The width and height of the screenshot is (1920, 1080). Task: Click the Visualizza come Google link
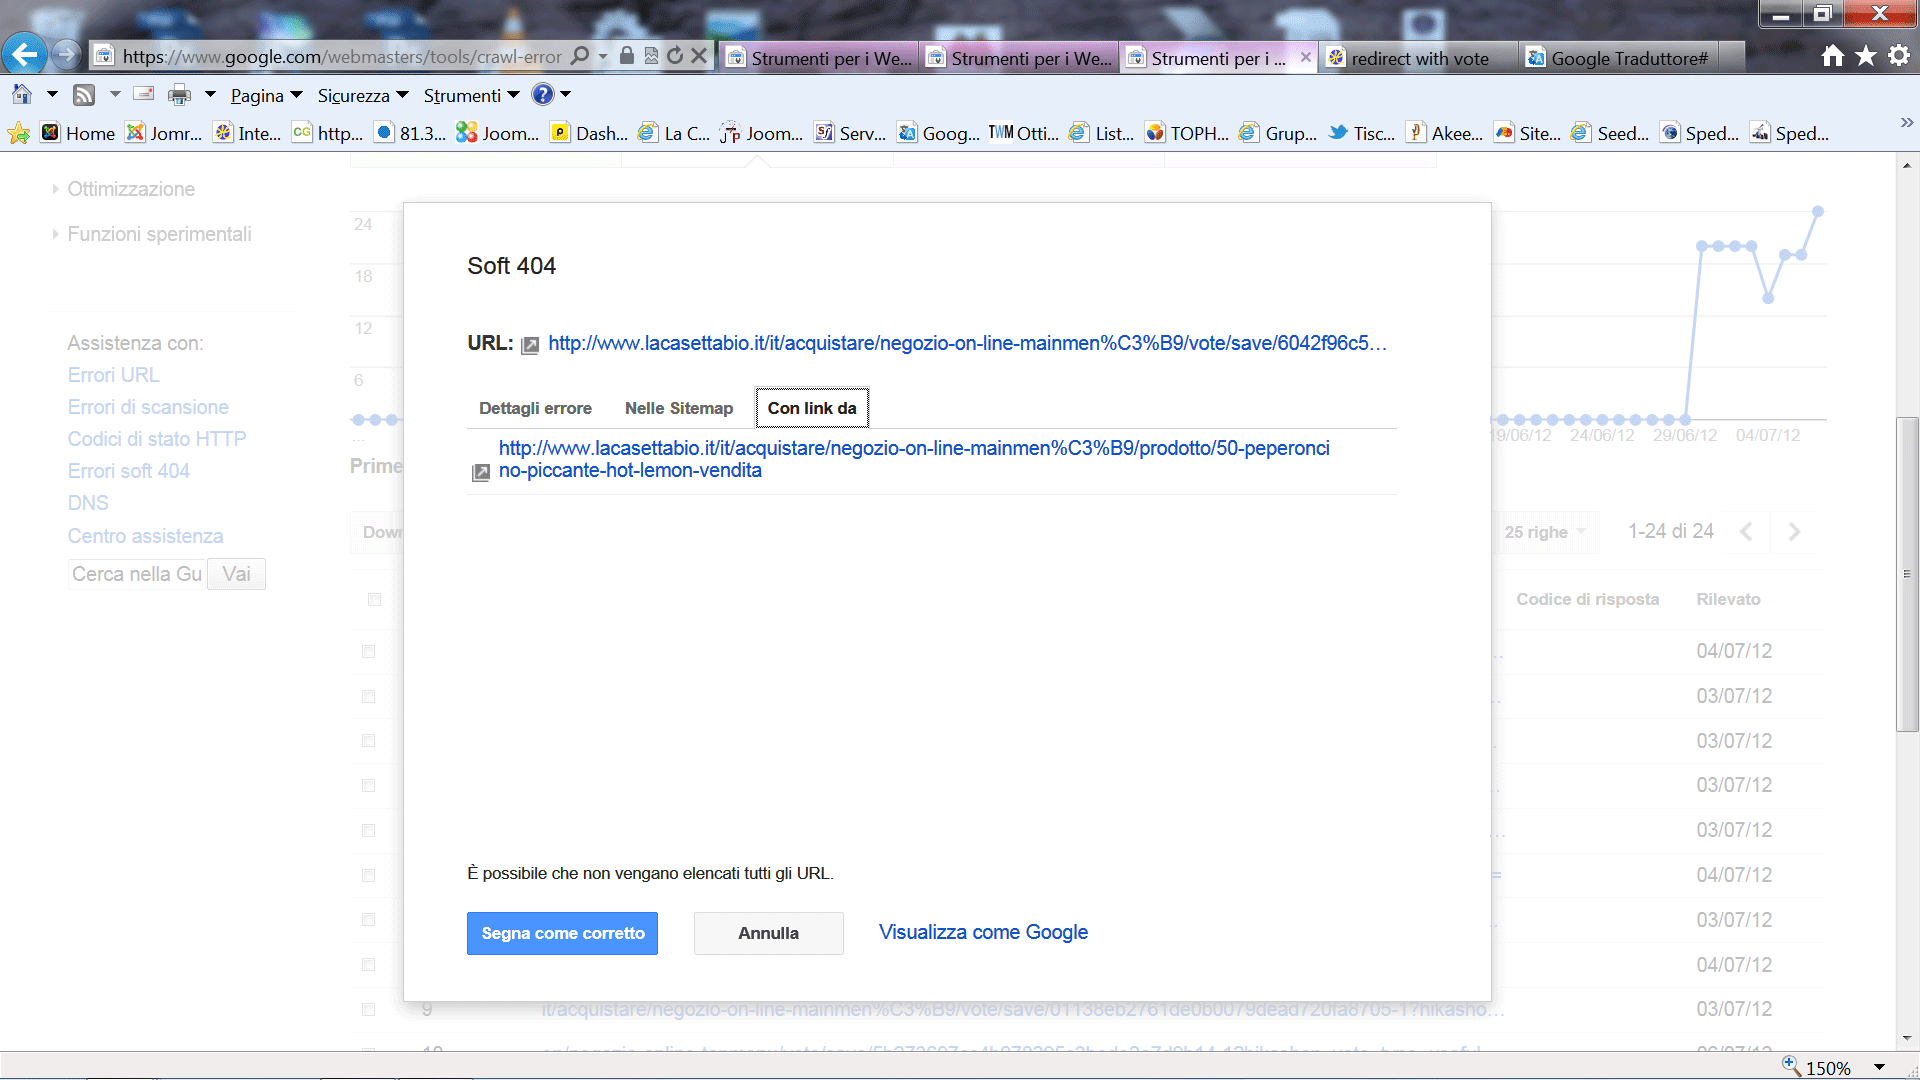pos(982,932)
